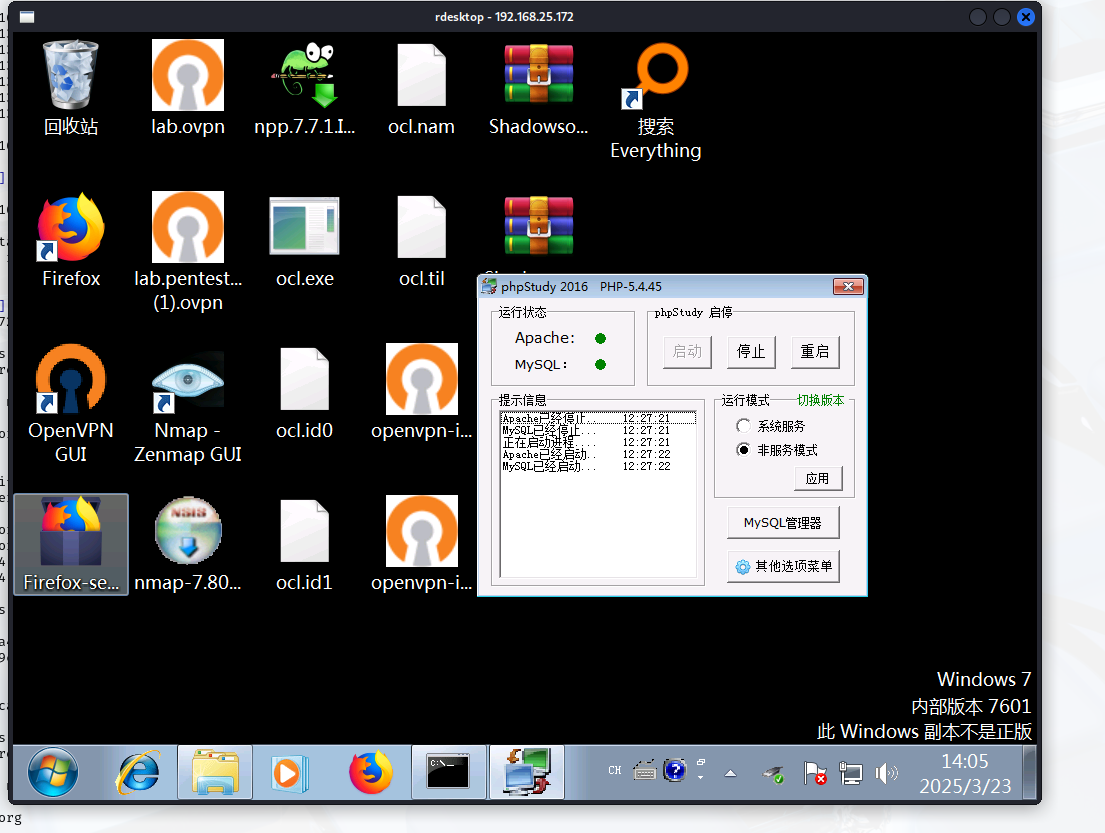Click the blue help icon in the tray
Image resolution: width=1105 pixels, height=833 pixels.
[x=674, y=770]
